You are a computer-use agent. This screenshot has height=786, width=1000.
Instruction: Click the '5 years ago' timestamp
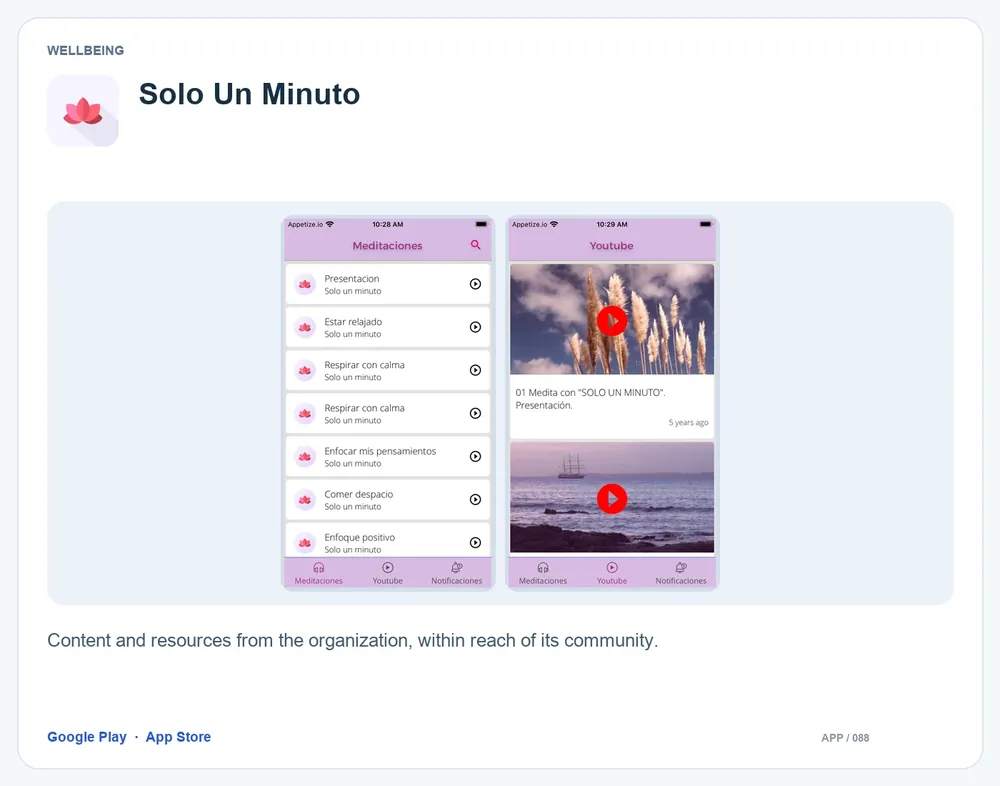[x=688, y=422]
